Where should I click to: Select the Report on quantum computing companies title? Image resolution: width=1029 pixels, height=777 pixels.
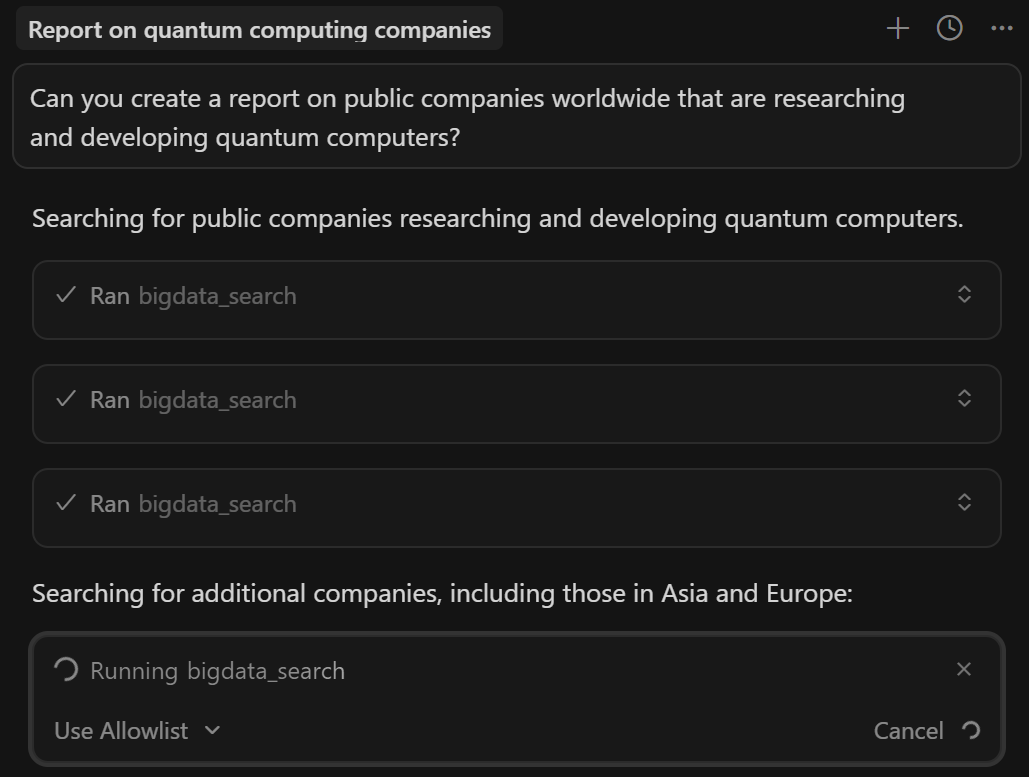pos(260,28)
